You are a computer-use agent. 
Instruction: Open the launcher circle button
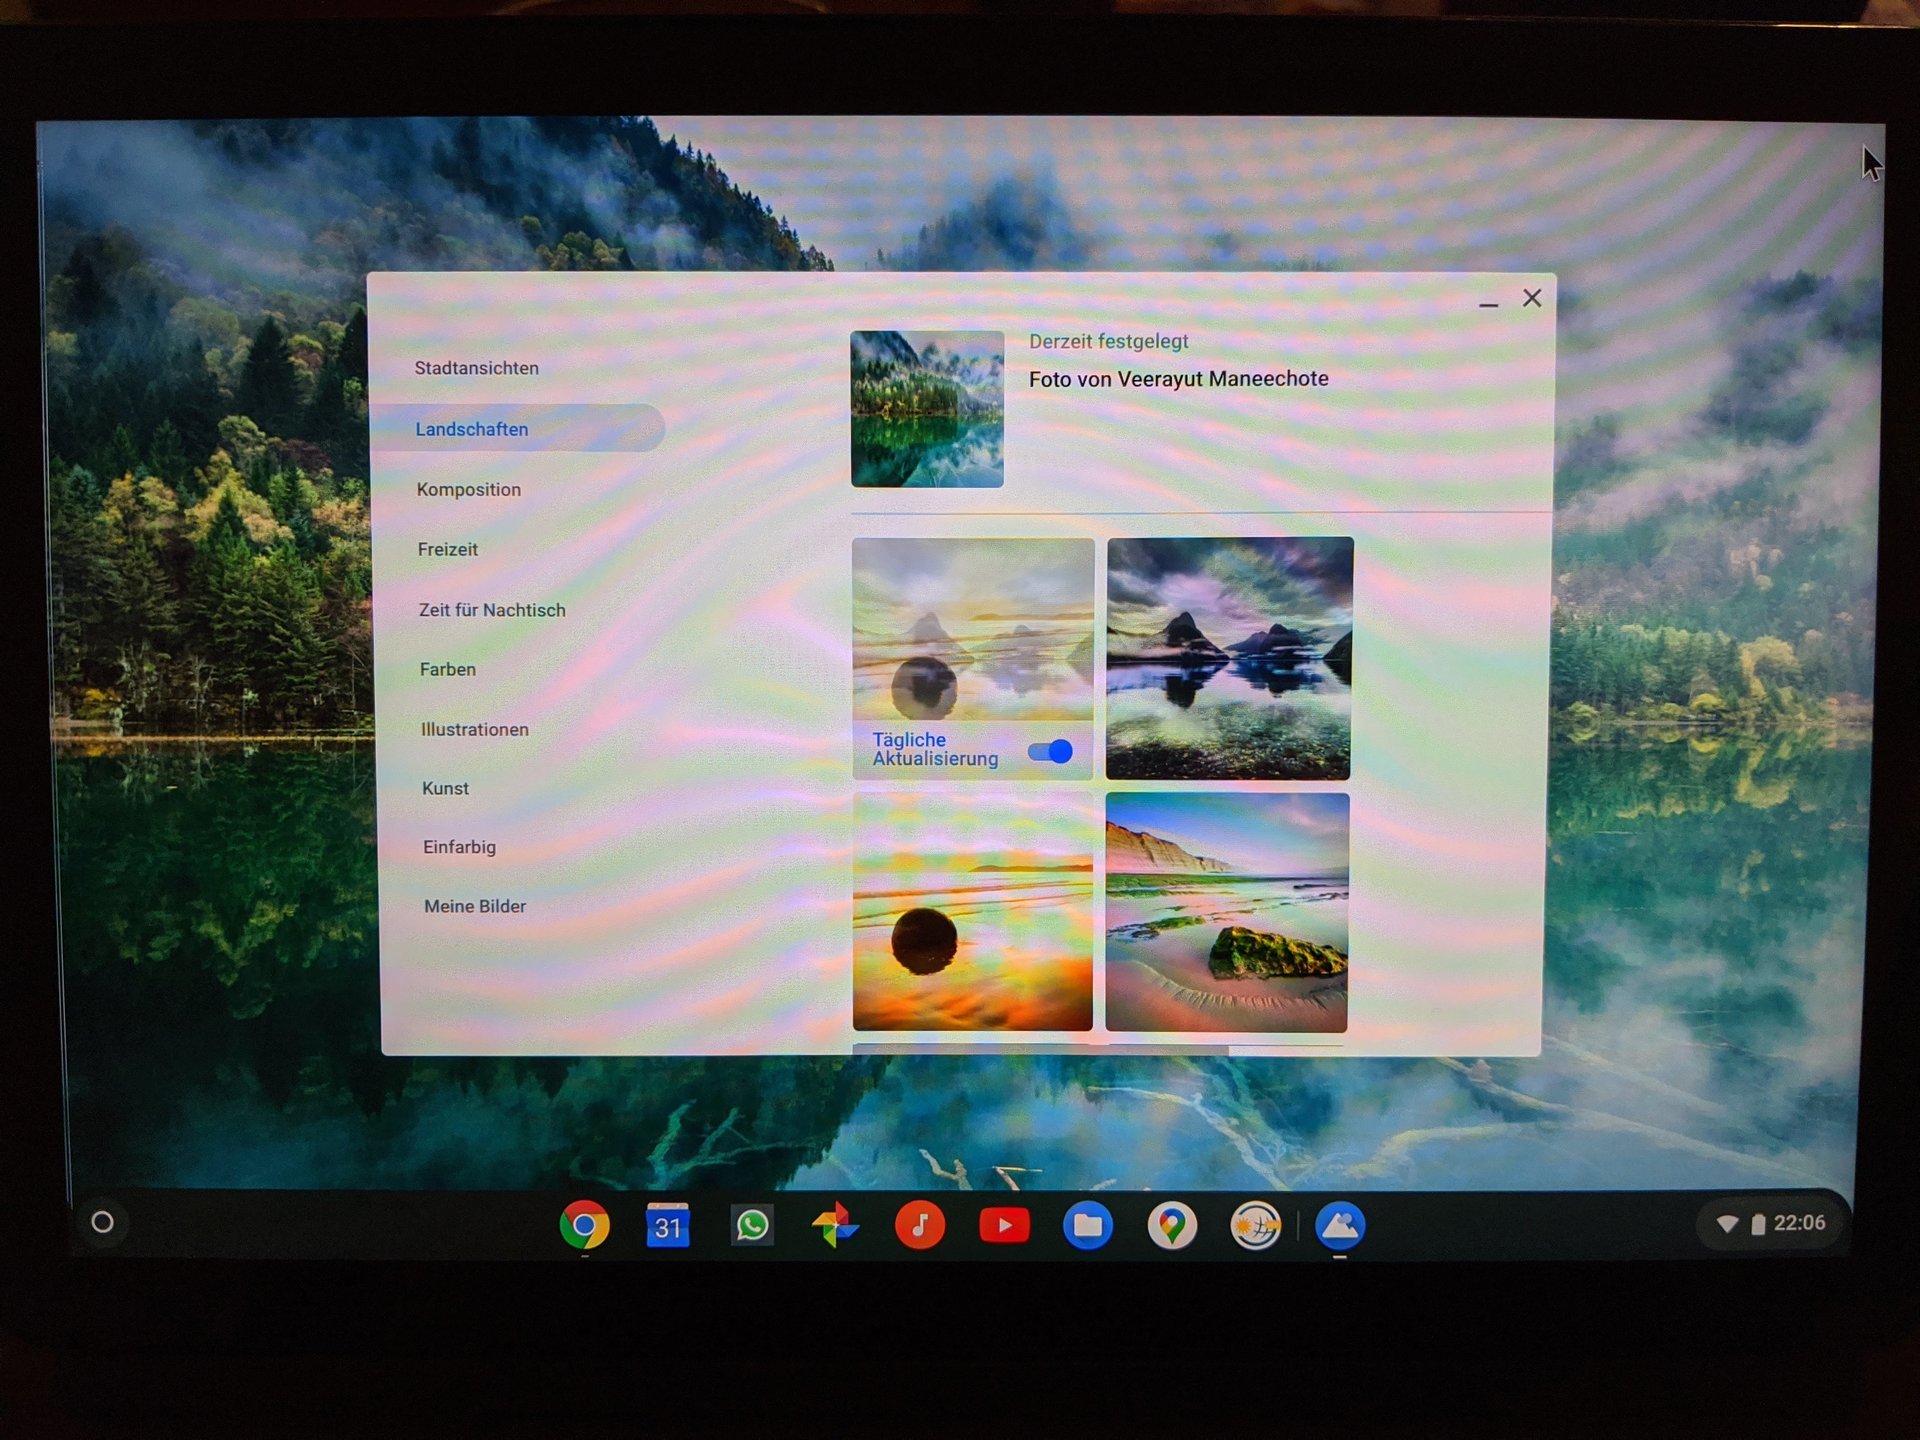tap(102, 1222)
